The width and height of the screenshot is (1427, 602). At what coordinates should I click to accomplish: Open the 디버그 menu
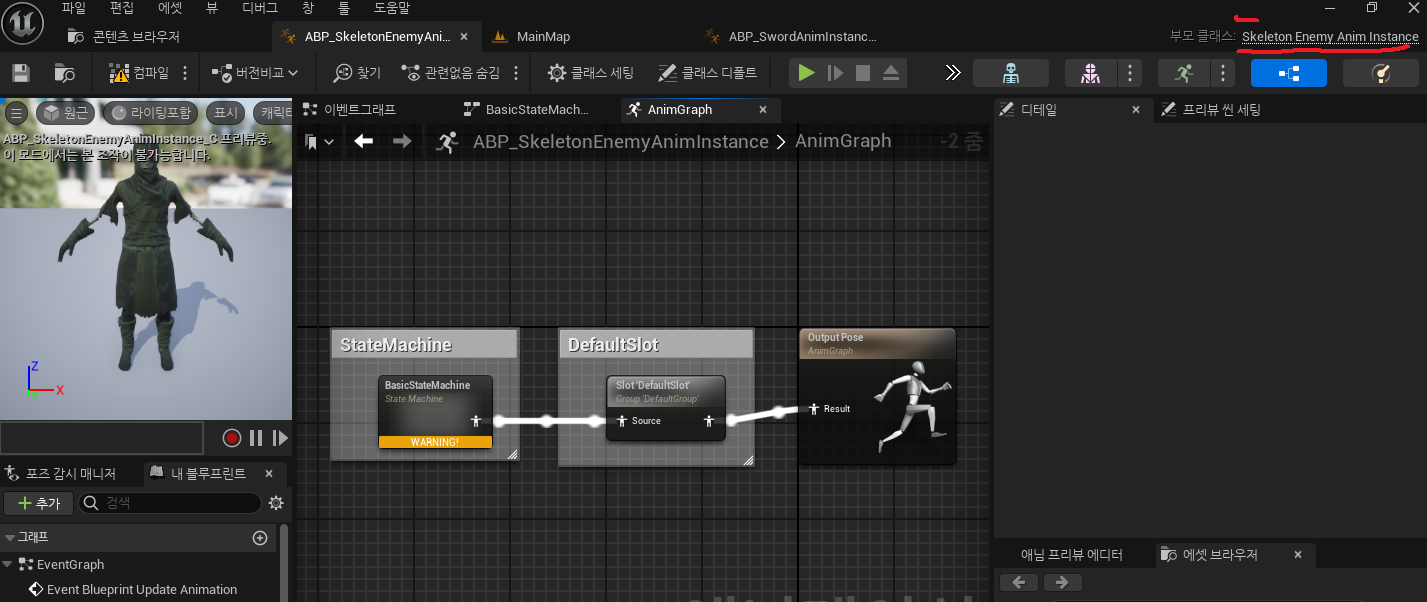pyautogui.click(x=260, y=8)
